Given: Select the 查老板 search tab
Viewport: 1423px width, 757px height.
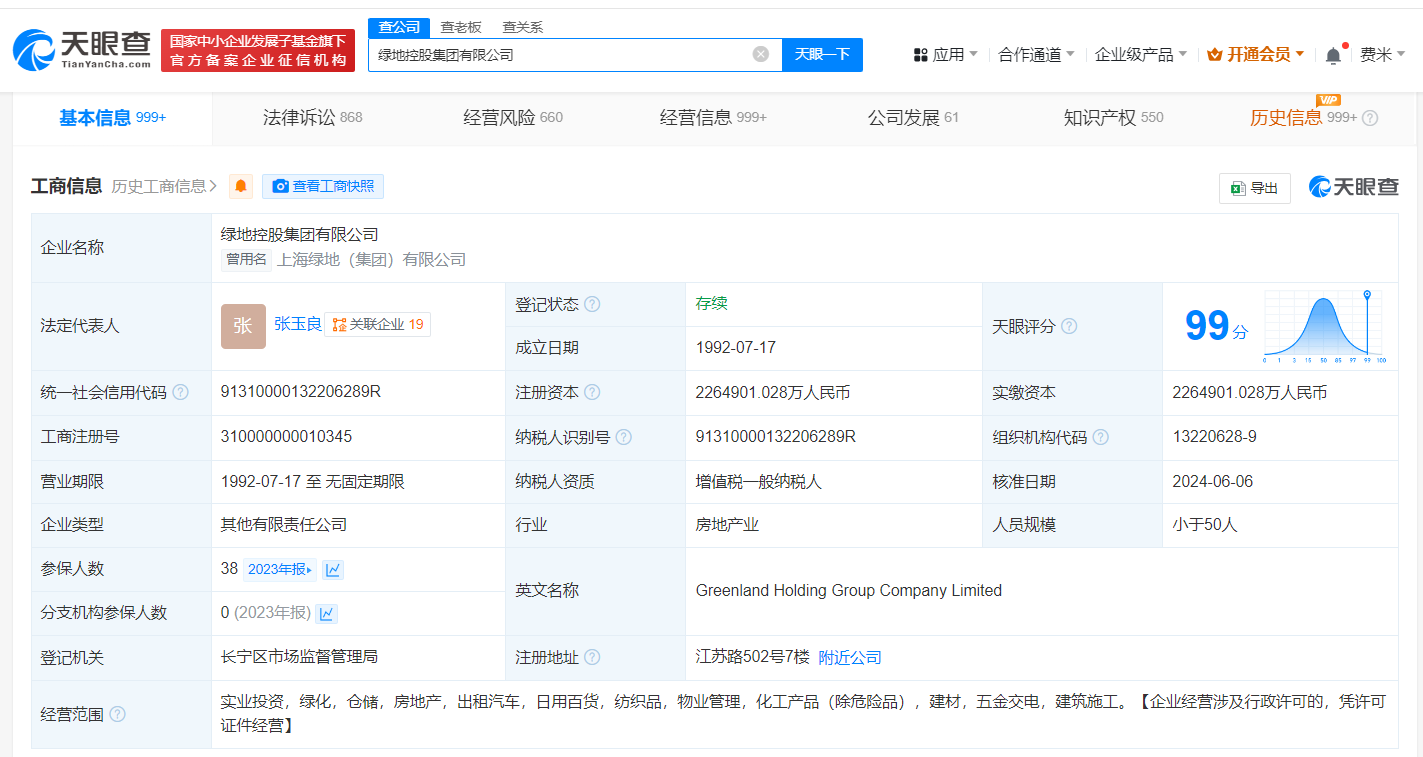Looking at the screenshot, I should tap(461, 27).
